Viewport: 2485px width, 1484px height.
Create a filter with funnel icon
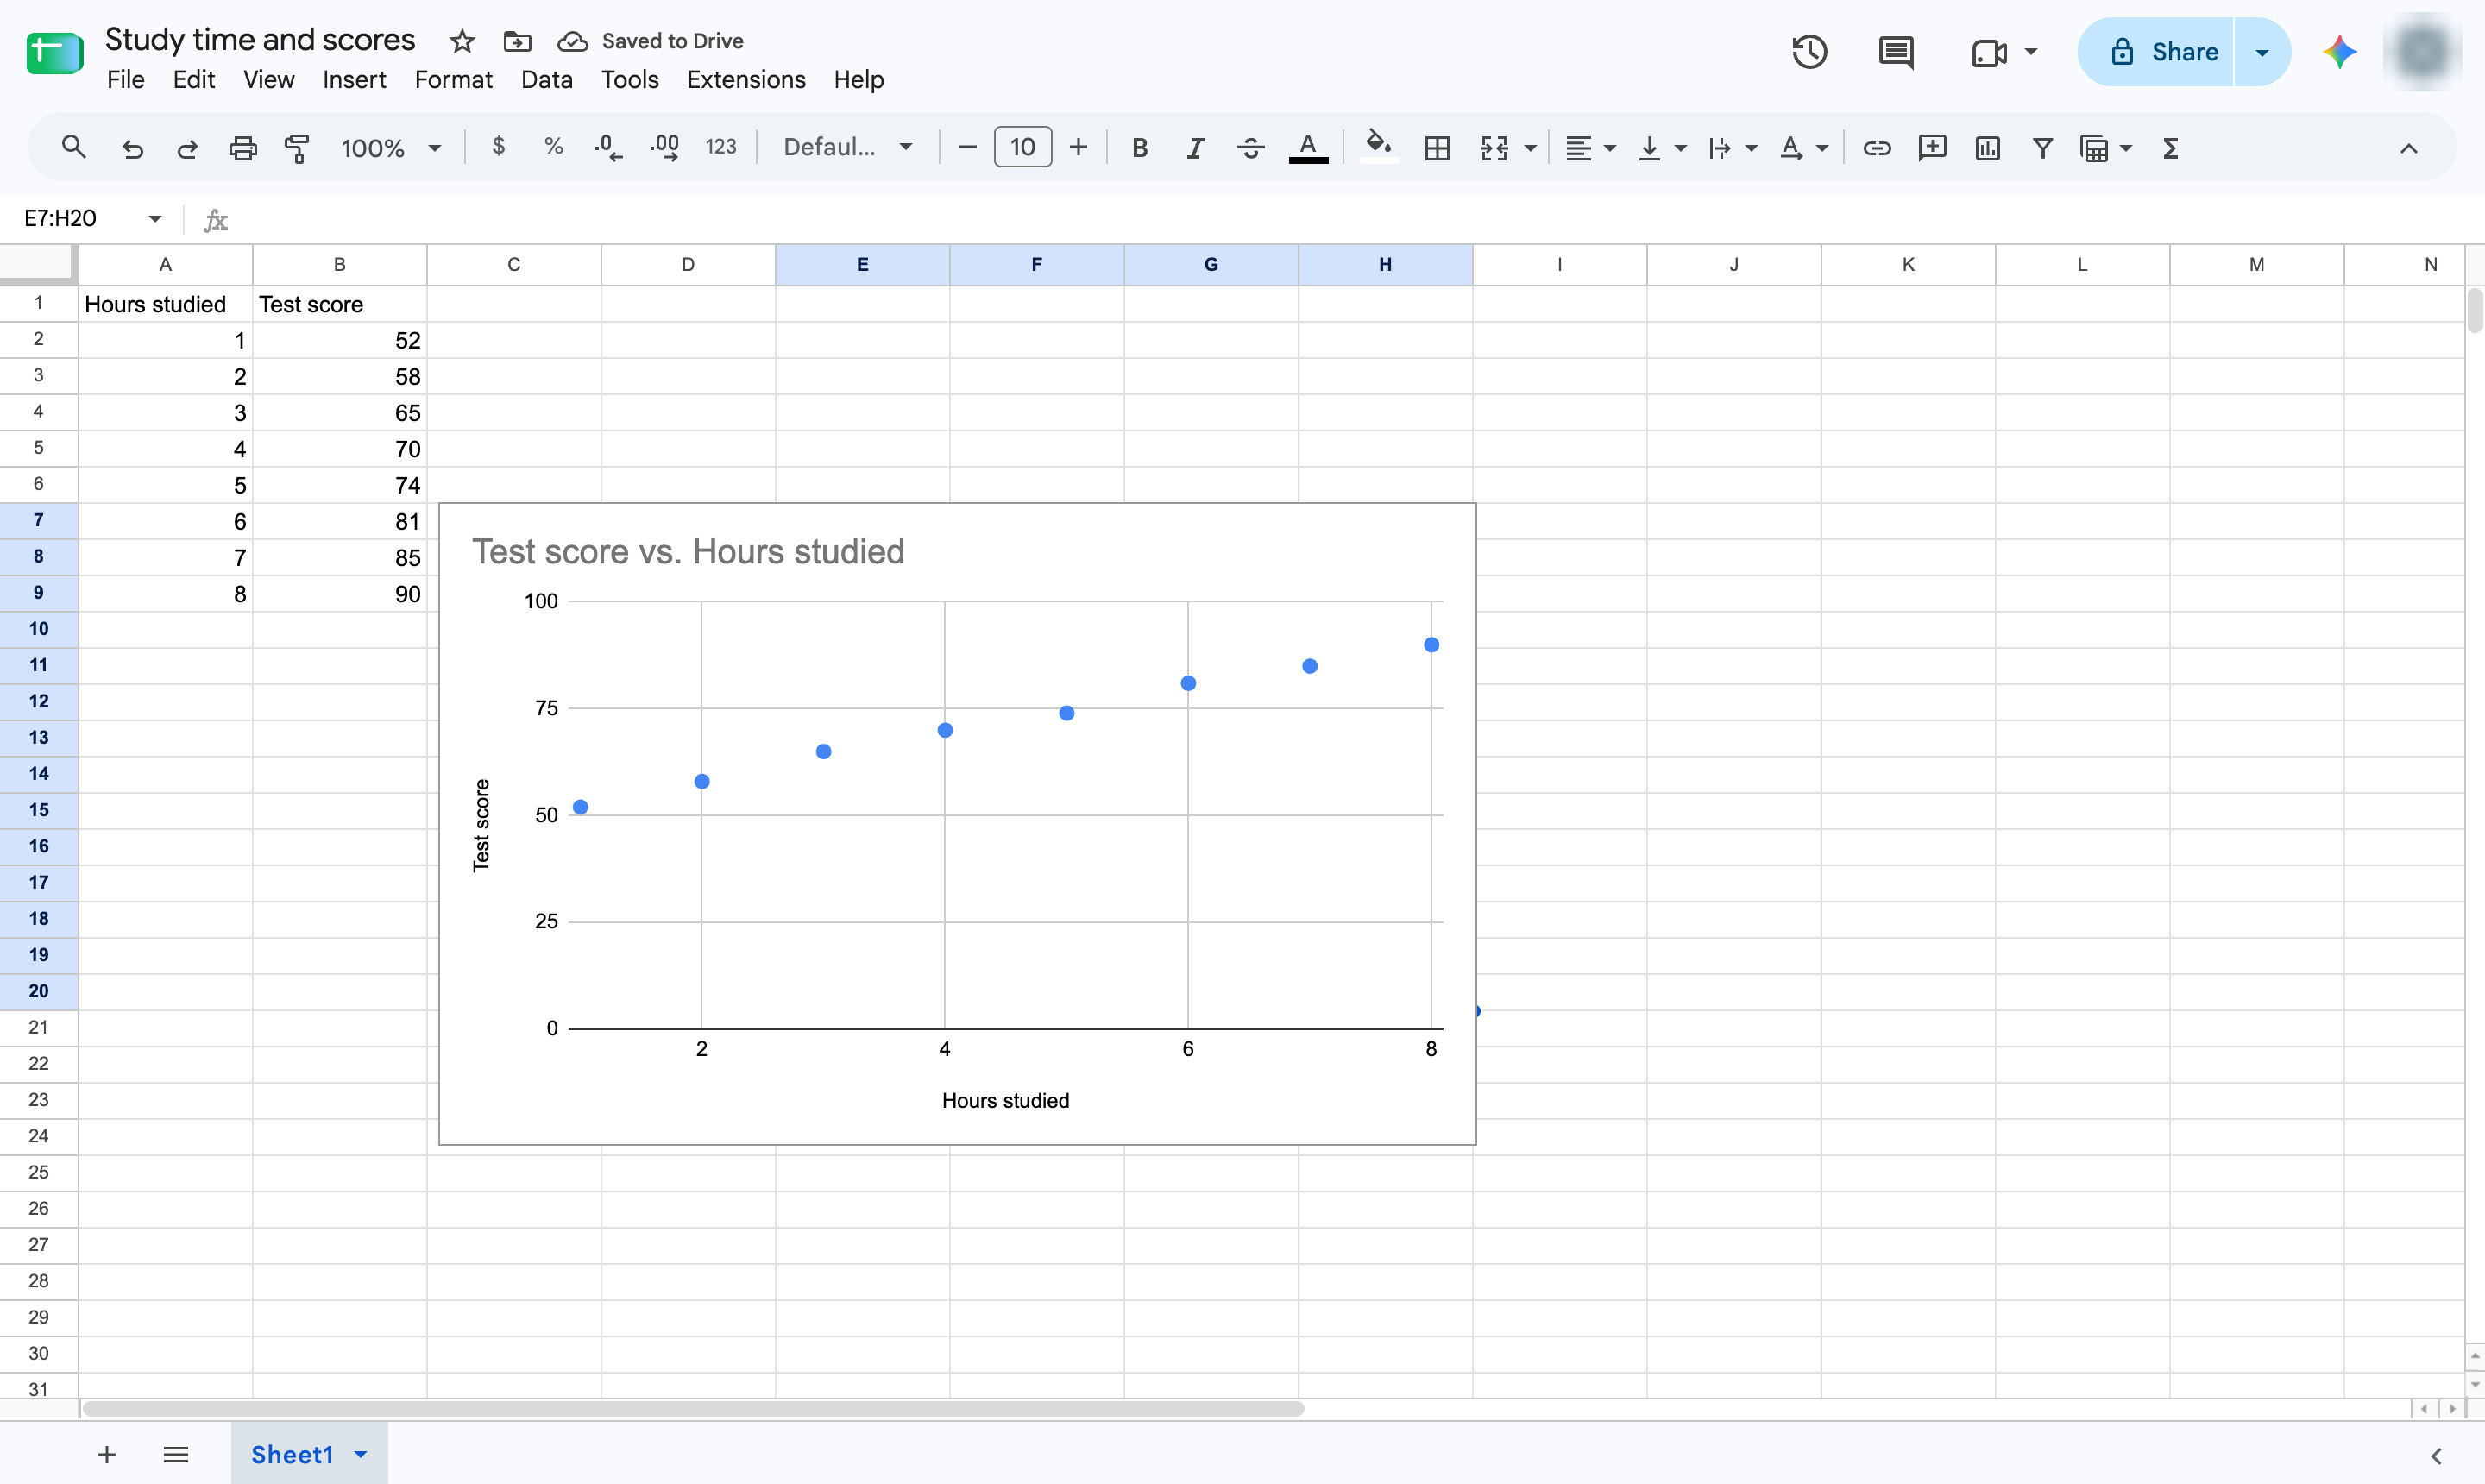(x=2042, y=148)
